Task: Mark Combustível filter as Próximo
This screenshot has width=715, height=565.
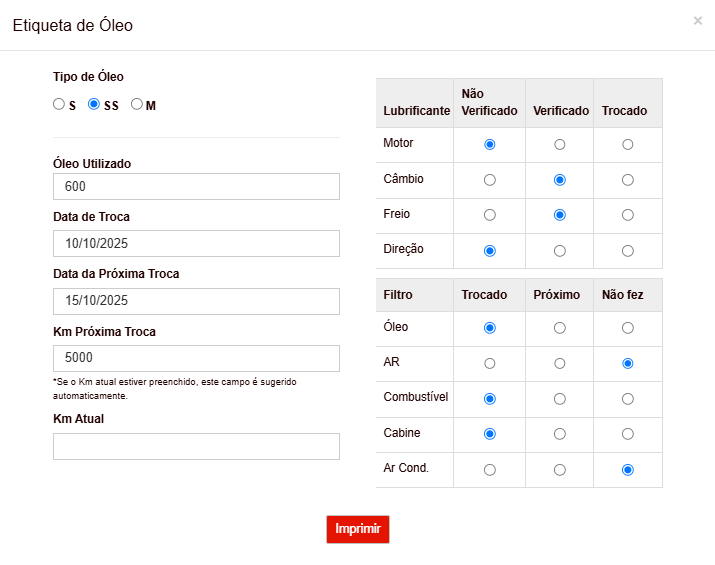Action: [560, 399]
